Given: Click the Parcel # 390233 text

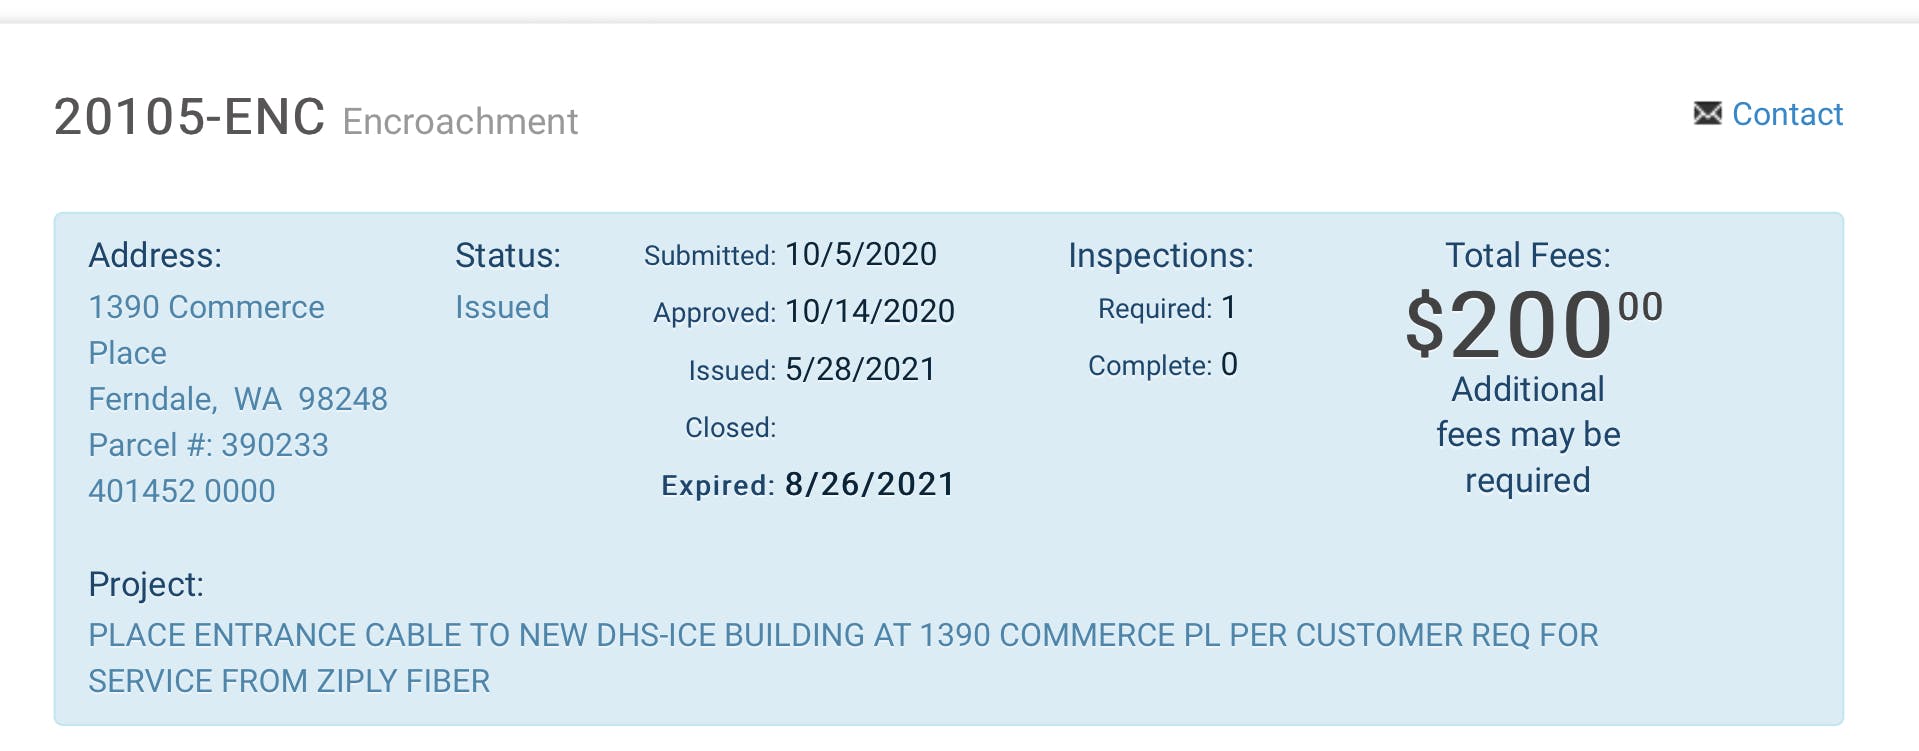Looking at the screenshot, I should (x=208, y=445).
